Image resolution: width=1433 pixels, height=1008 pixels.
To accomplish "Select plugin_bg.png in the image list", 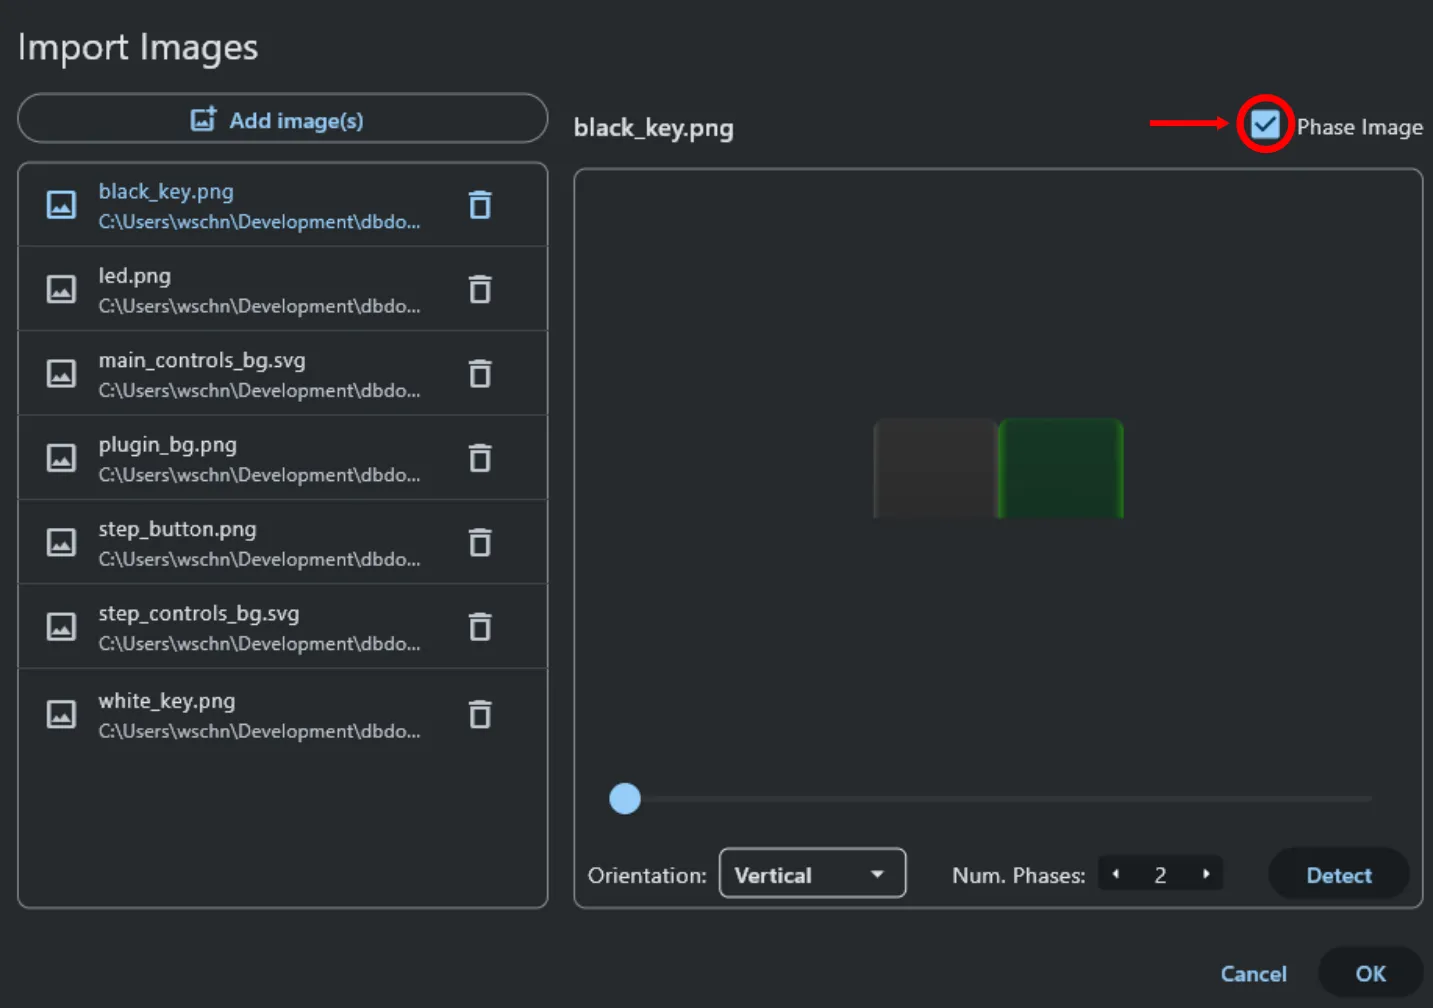I will (x=283, y=458).
